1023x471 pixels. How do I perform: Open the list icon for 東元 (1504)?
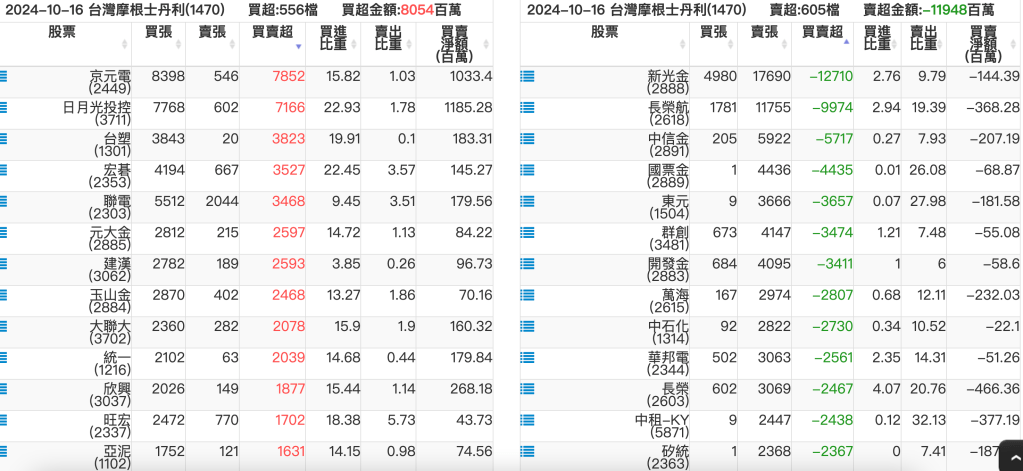point(527,201)
